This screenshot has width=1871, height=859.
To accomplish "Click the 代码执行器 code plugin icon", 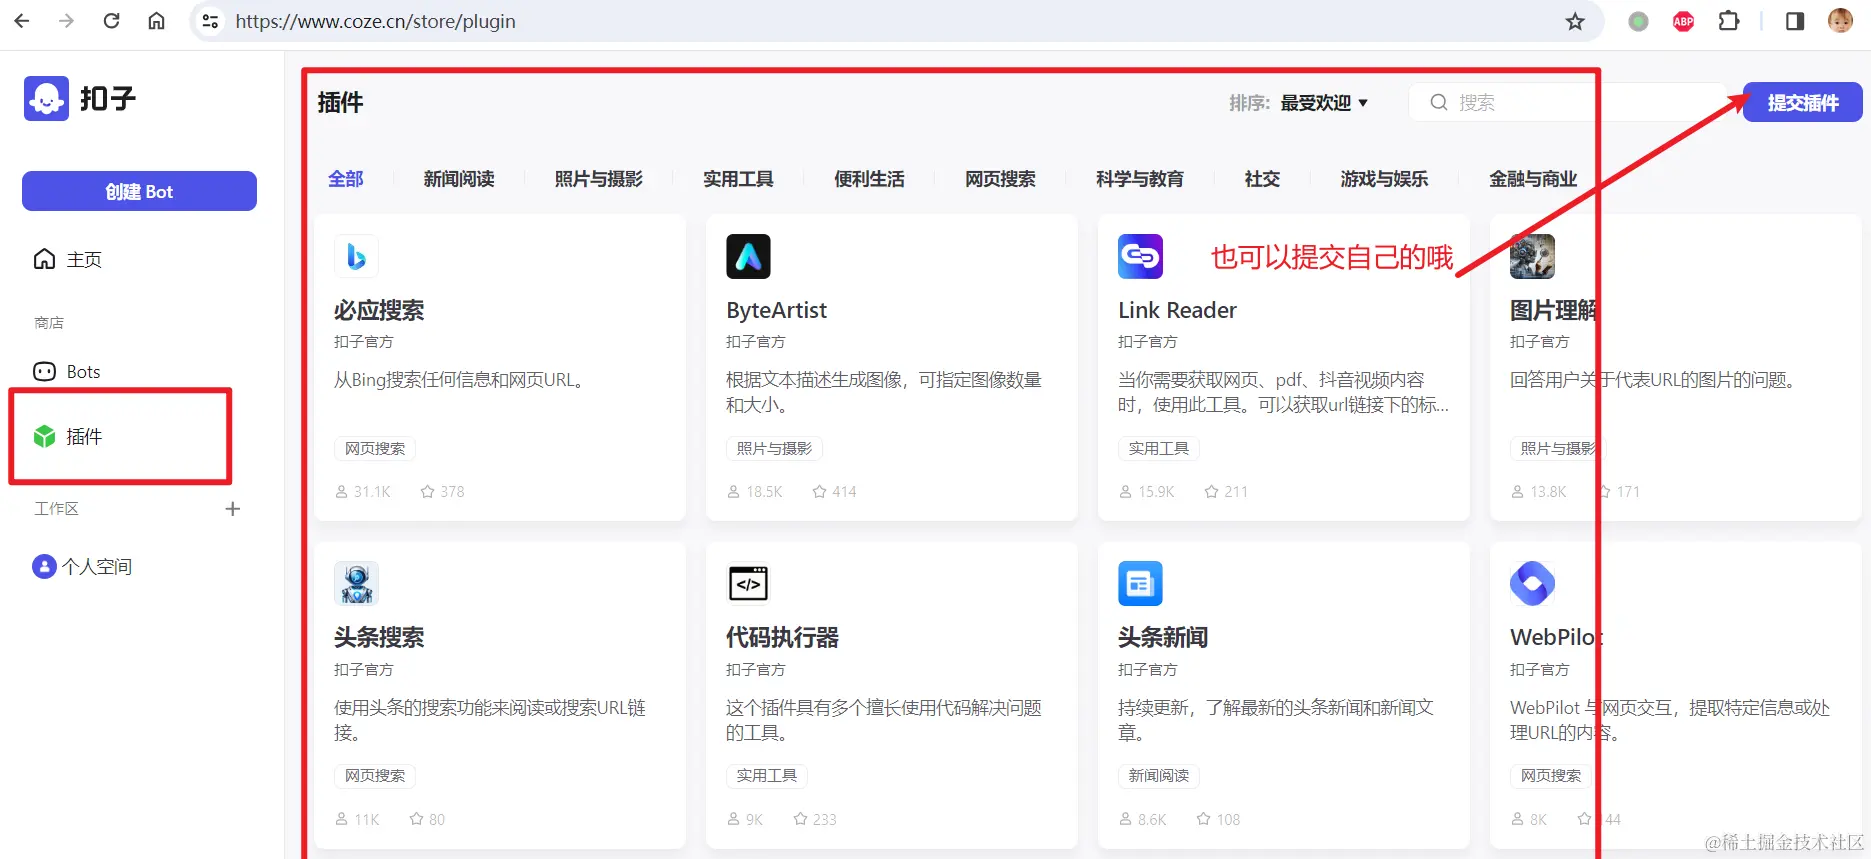I will [748, 583].
